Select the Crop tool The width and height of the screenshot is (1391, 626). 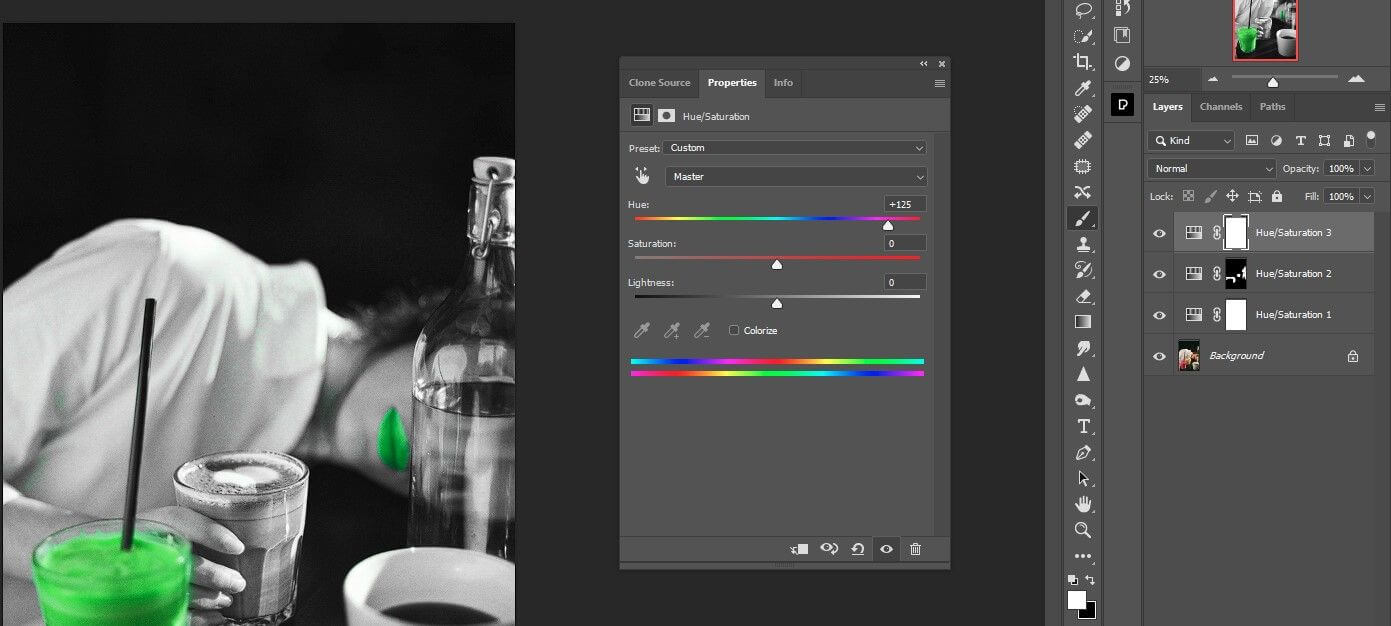[x=1083, y=61]
